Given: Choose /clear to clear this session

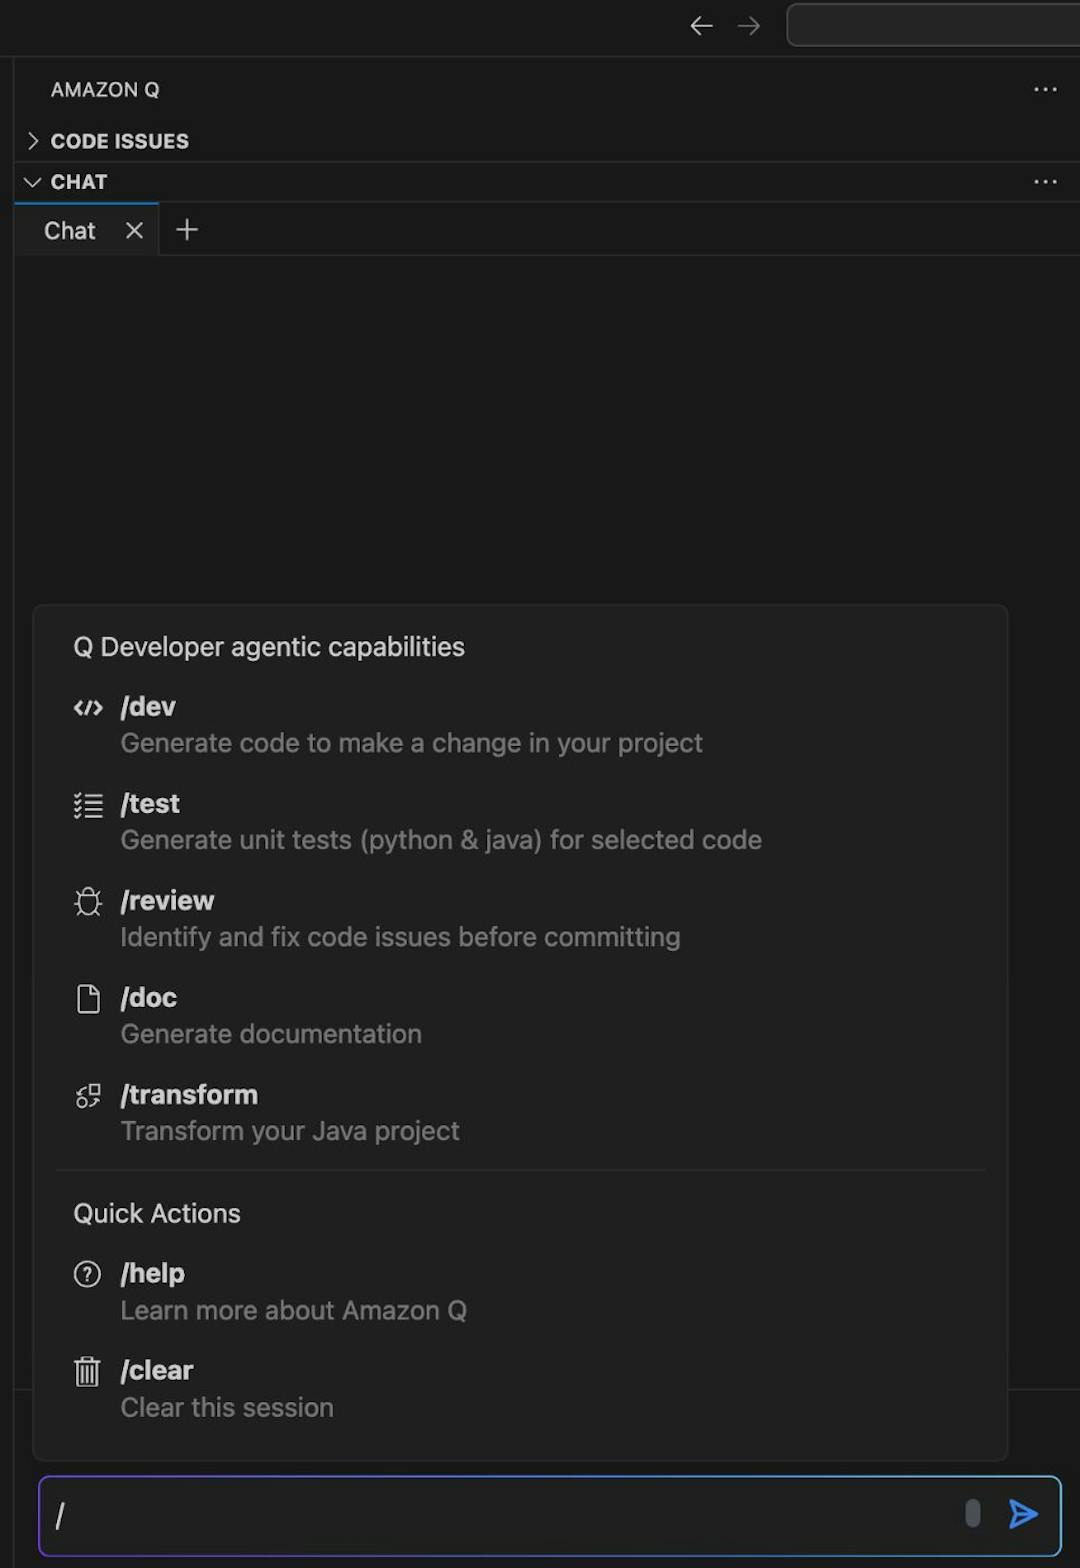Looking at the screenshot, I should pyautogui.click(x=157, y=1371).
